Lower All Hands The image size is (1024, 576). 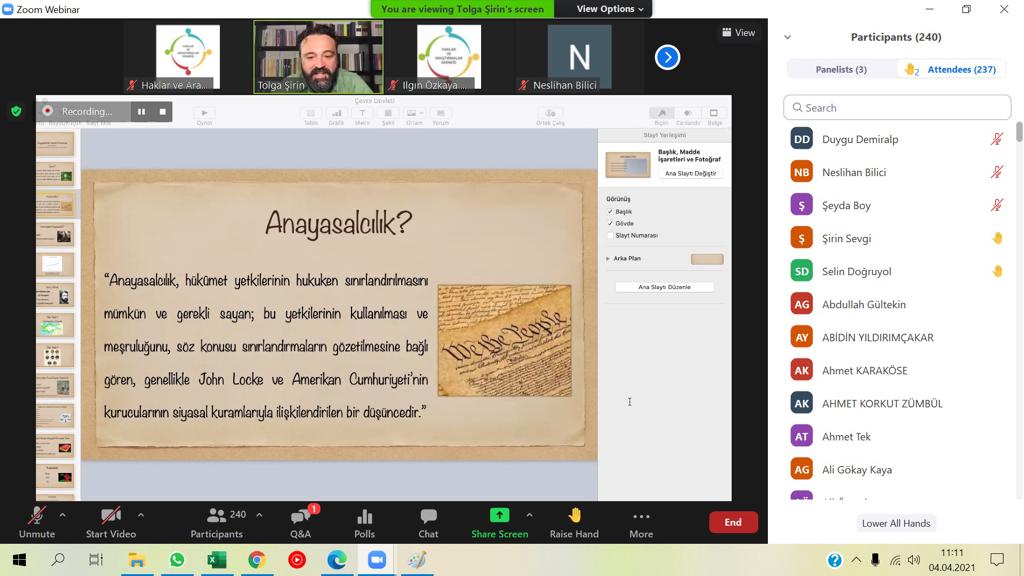pos(895,523)
